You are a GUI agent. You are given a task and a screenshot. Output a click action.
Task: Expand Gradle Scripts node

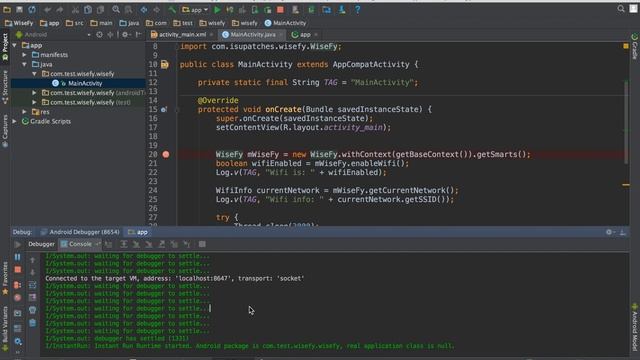[x=15, y=121]
